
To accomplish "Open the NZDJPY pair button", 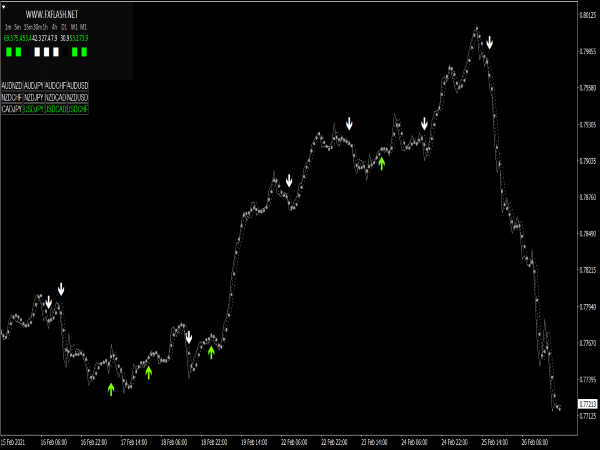I will pyautogui.click(x=34, y=98).
